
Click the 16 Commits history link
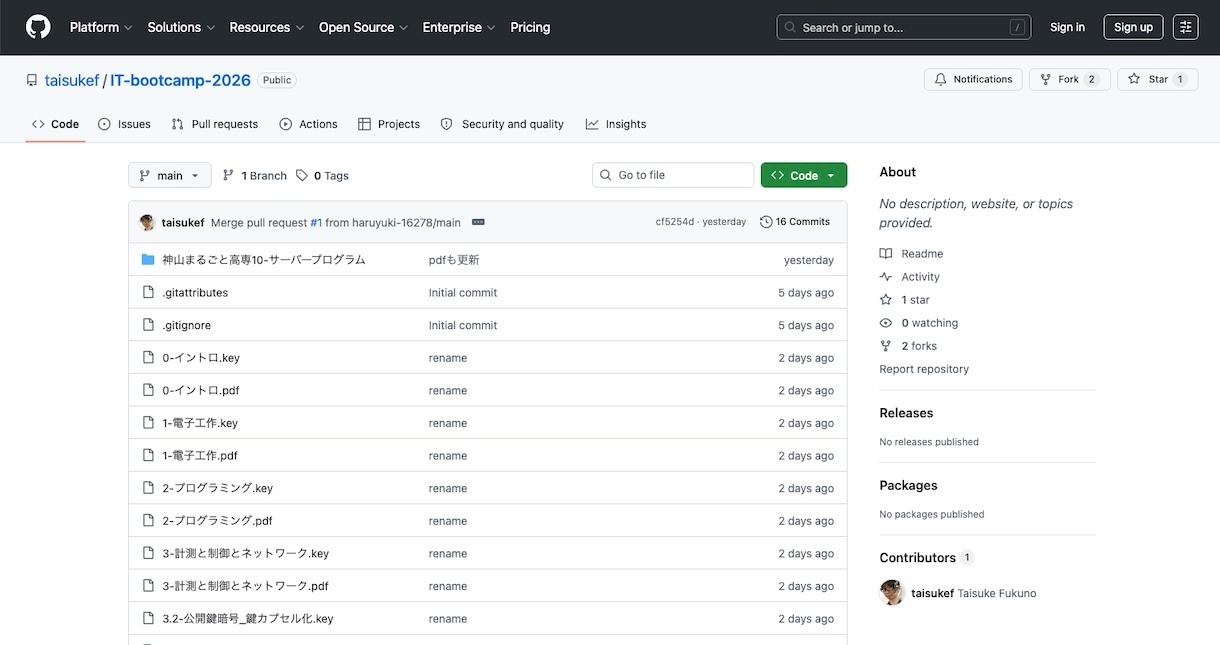point(795,222)
